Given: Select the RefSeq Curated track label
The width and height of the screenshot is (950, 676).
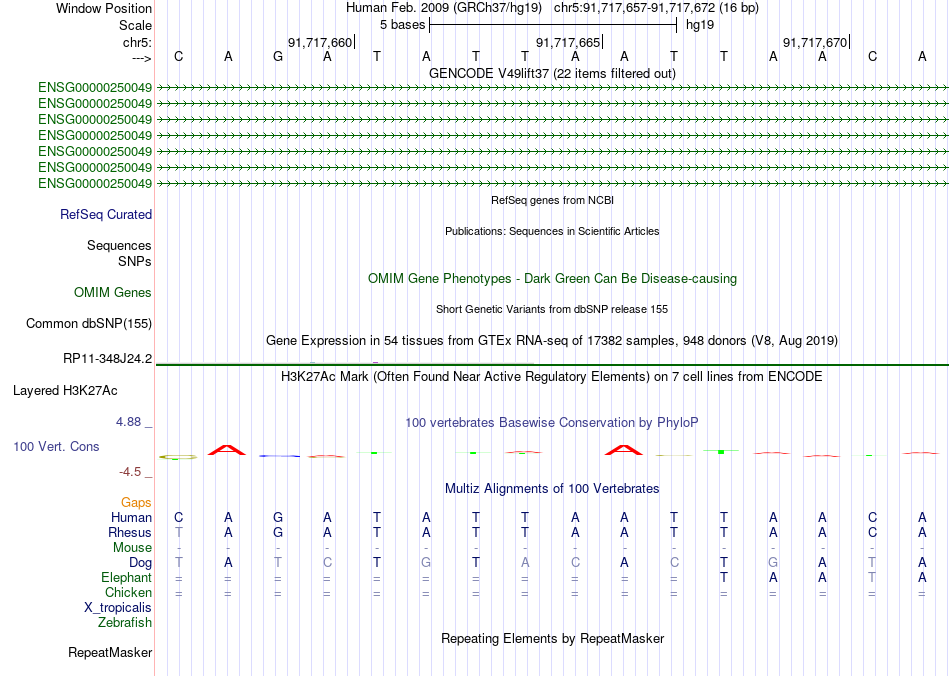Looking at the screenshot, I should click(106, 214).
